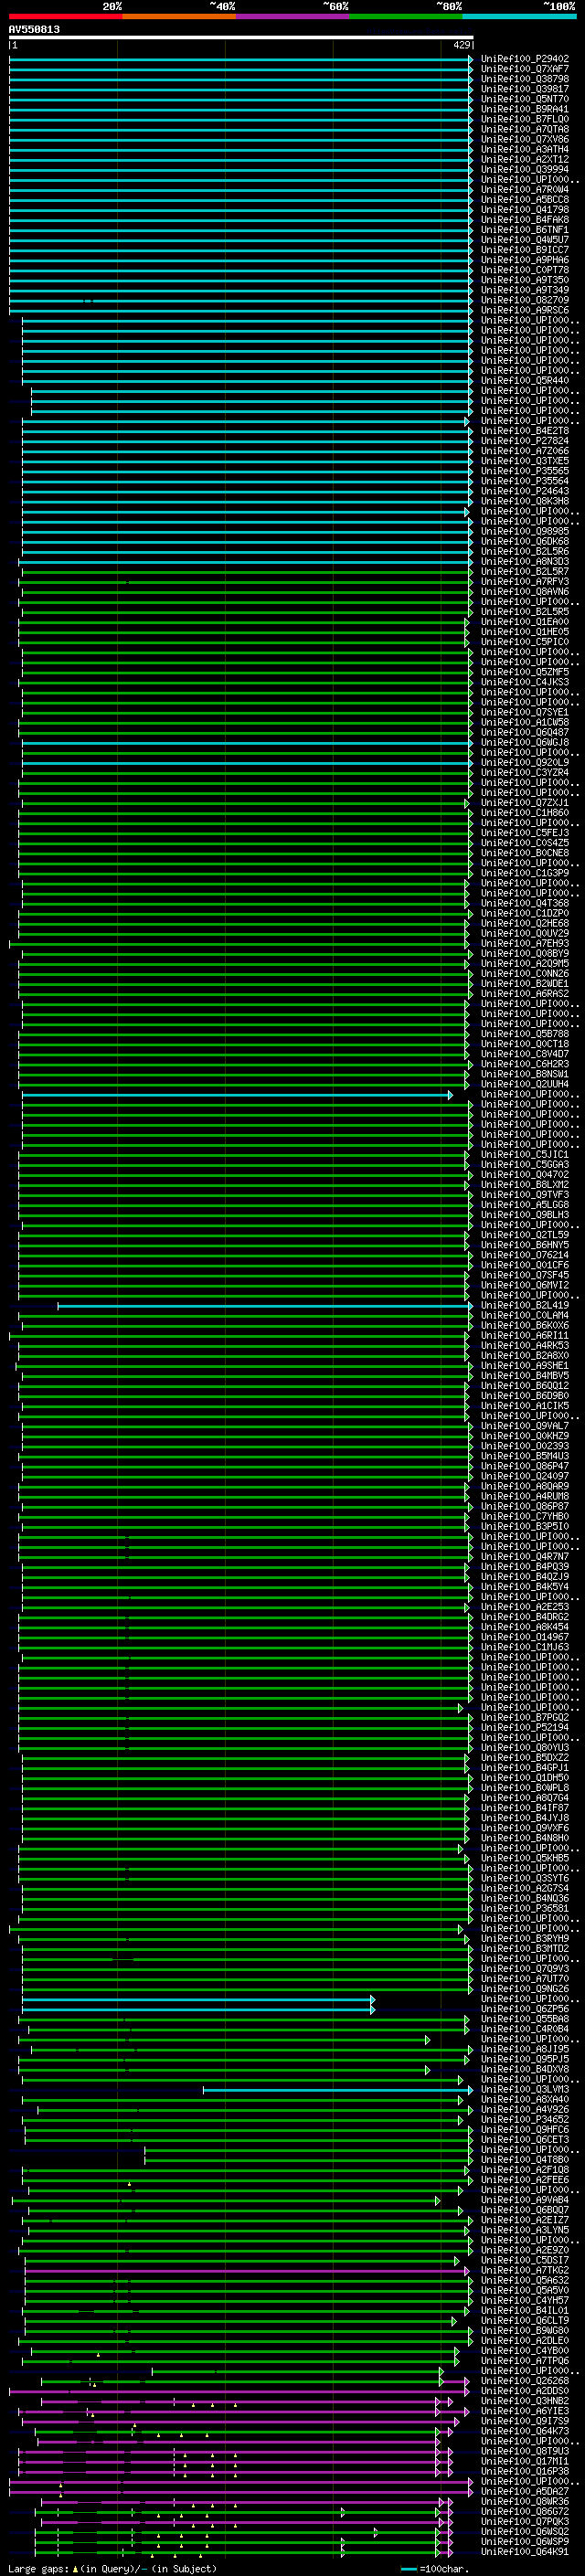Viewport: 585px width, 2576px height.
Task: Select alignment label UniRef100_Q64K91
Action: pyautogui.click(x=525, y=2552)
